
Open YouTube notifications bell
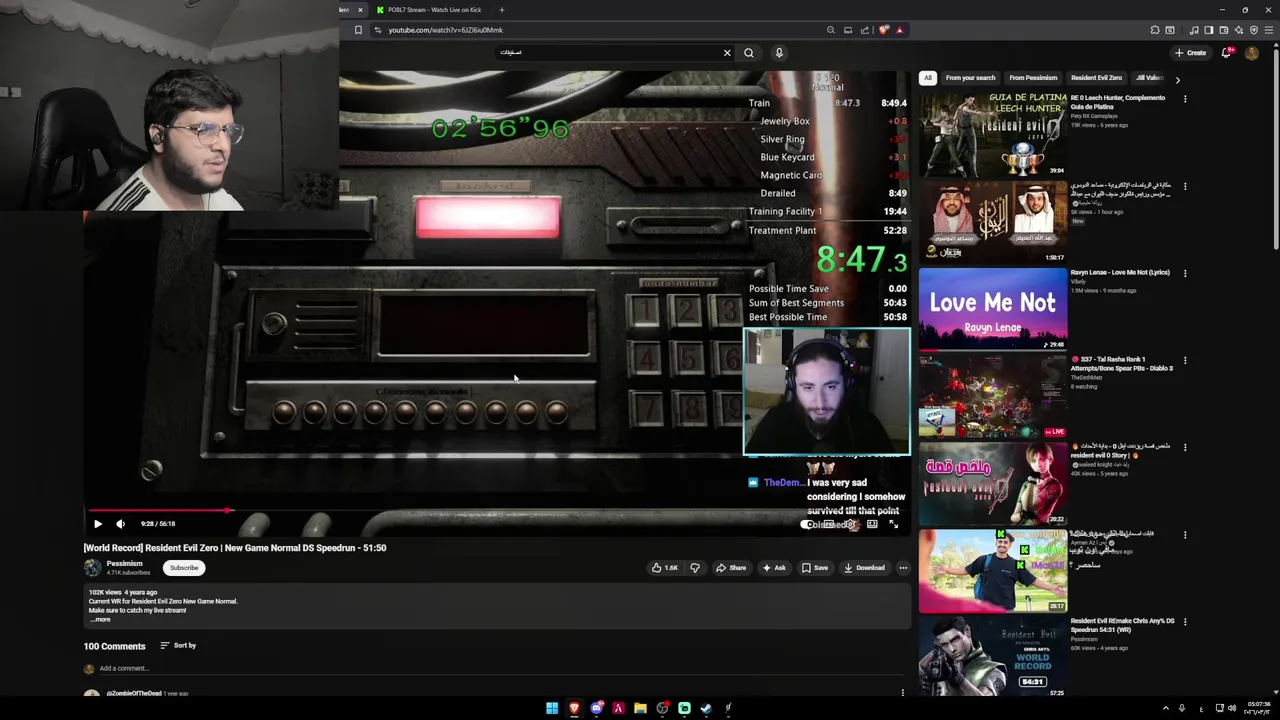(x=1227, y=53)
